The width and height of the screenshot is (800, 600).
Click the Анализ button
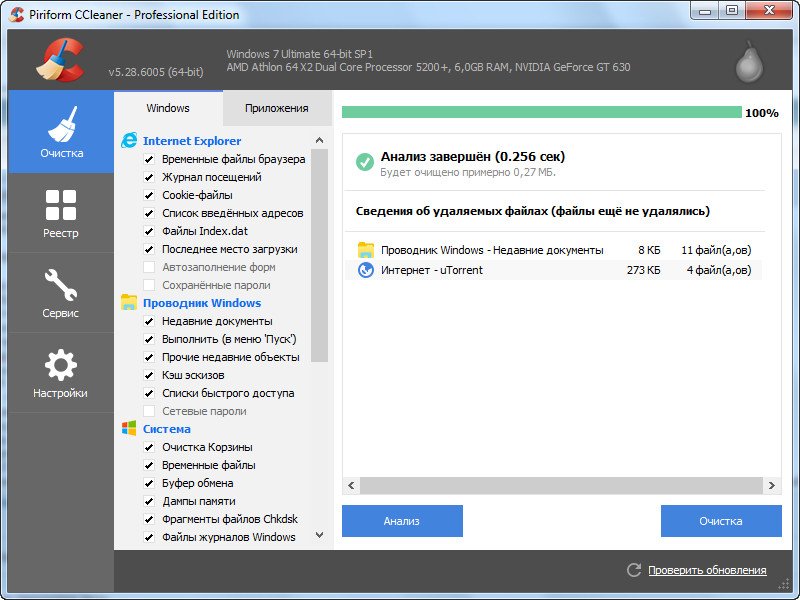point(402,521)
